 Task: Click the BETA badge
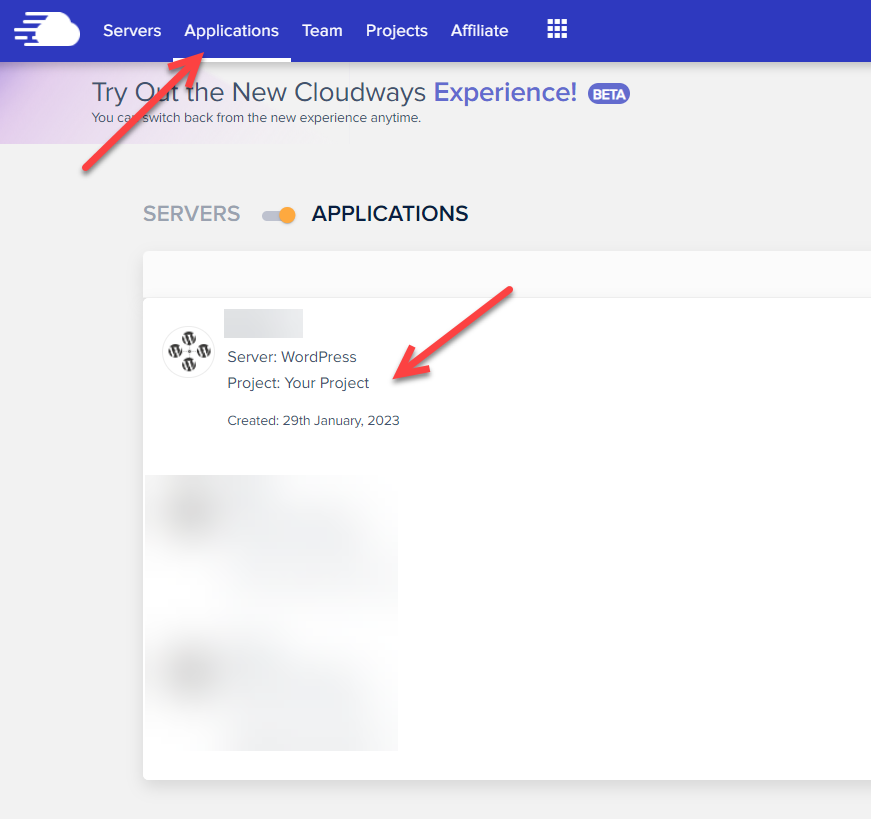pyautogui.click(x=609, y=94)
